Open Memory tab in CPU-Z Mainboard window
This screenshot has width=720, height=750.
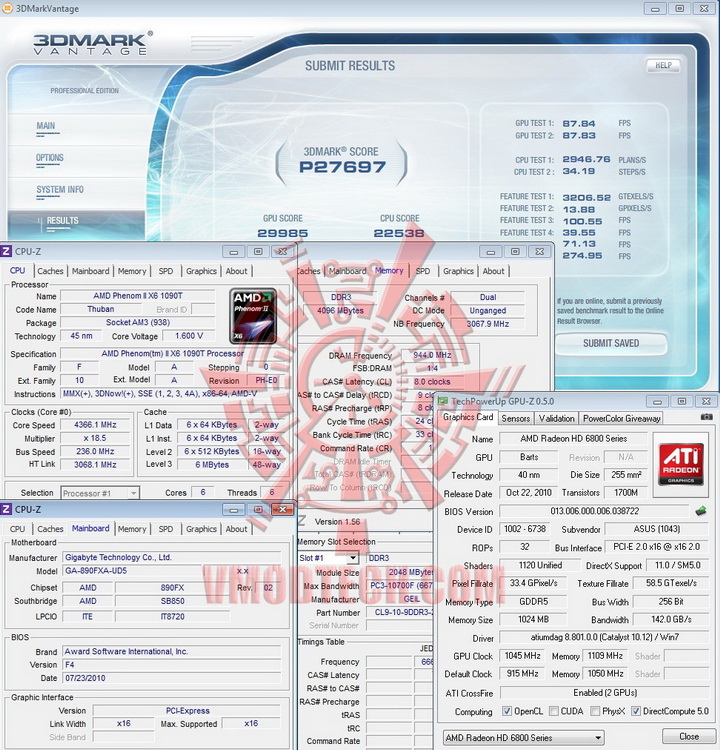pos(132,529)
